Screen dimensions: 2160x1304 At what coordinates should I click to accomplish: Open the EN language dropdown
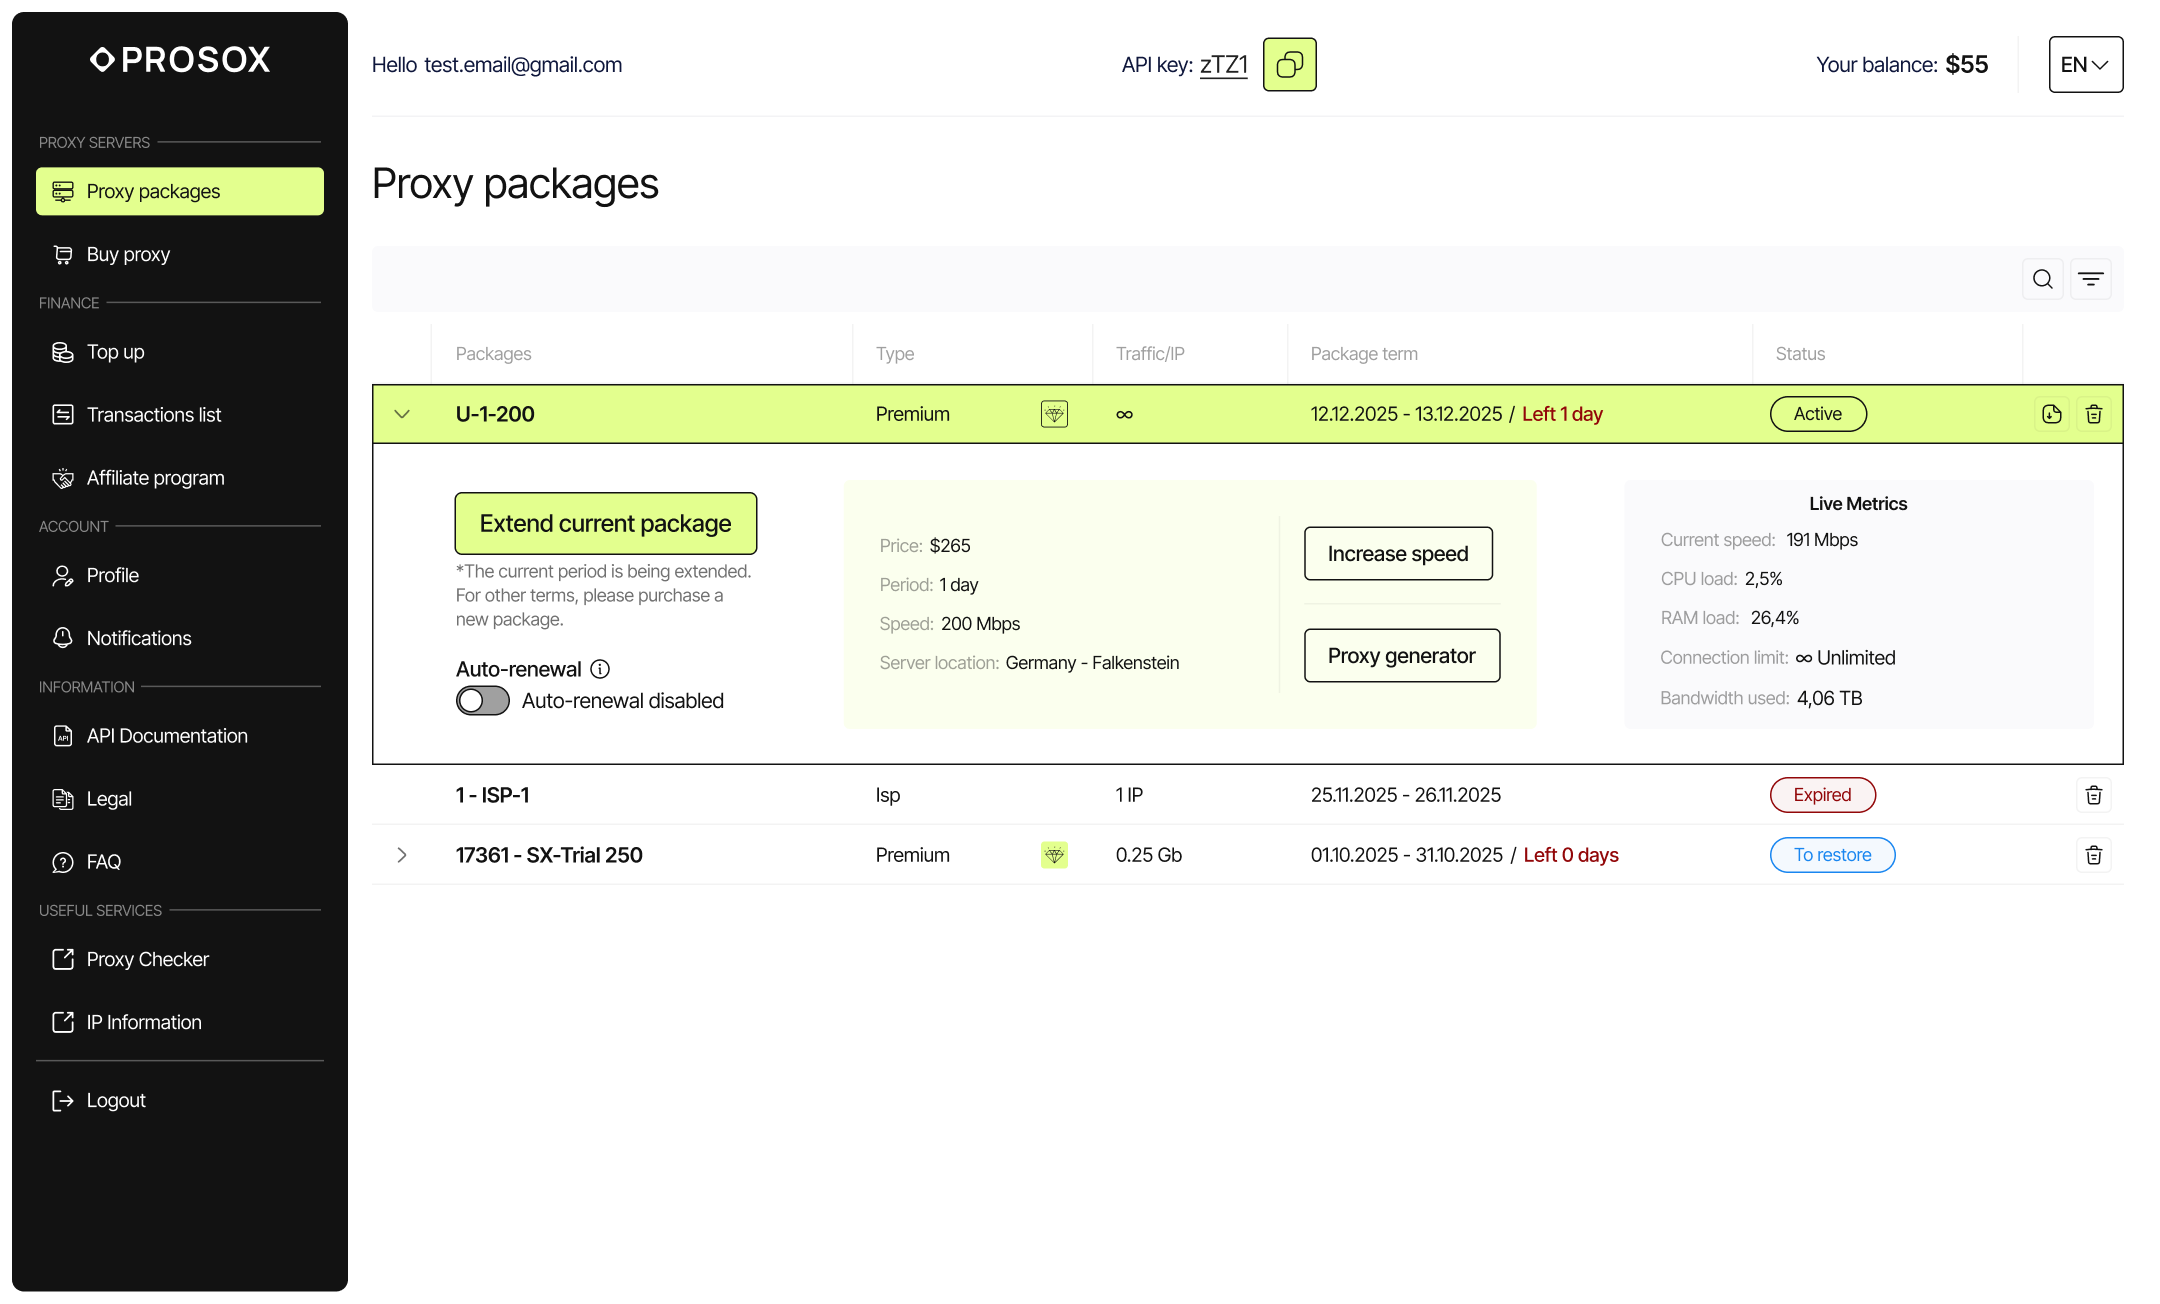pyautogui.click(x=2085, y=65)
